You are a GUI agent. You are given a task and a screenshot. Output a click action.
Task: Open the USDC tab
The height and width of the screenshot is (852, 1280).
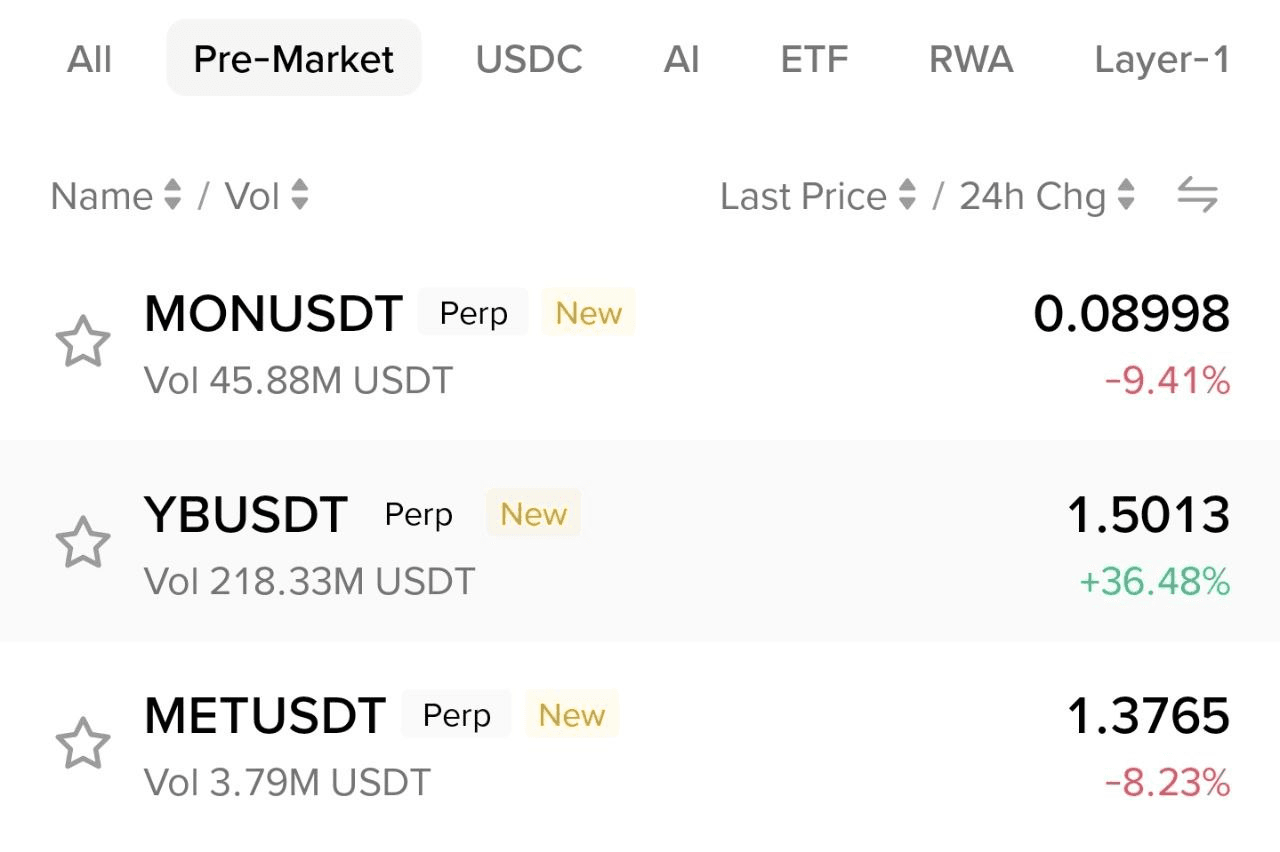pos(529,59)
